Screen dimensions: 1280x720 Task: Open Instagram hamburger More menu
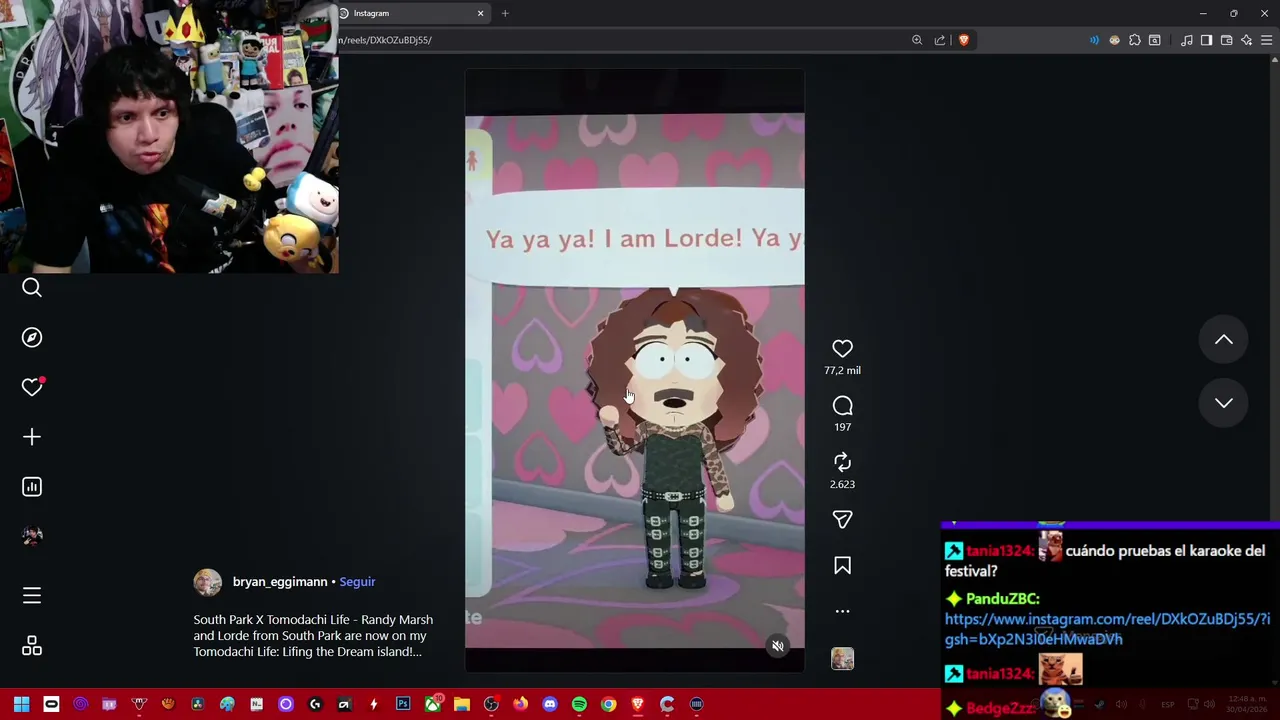coord(32,596)
